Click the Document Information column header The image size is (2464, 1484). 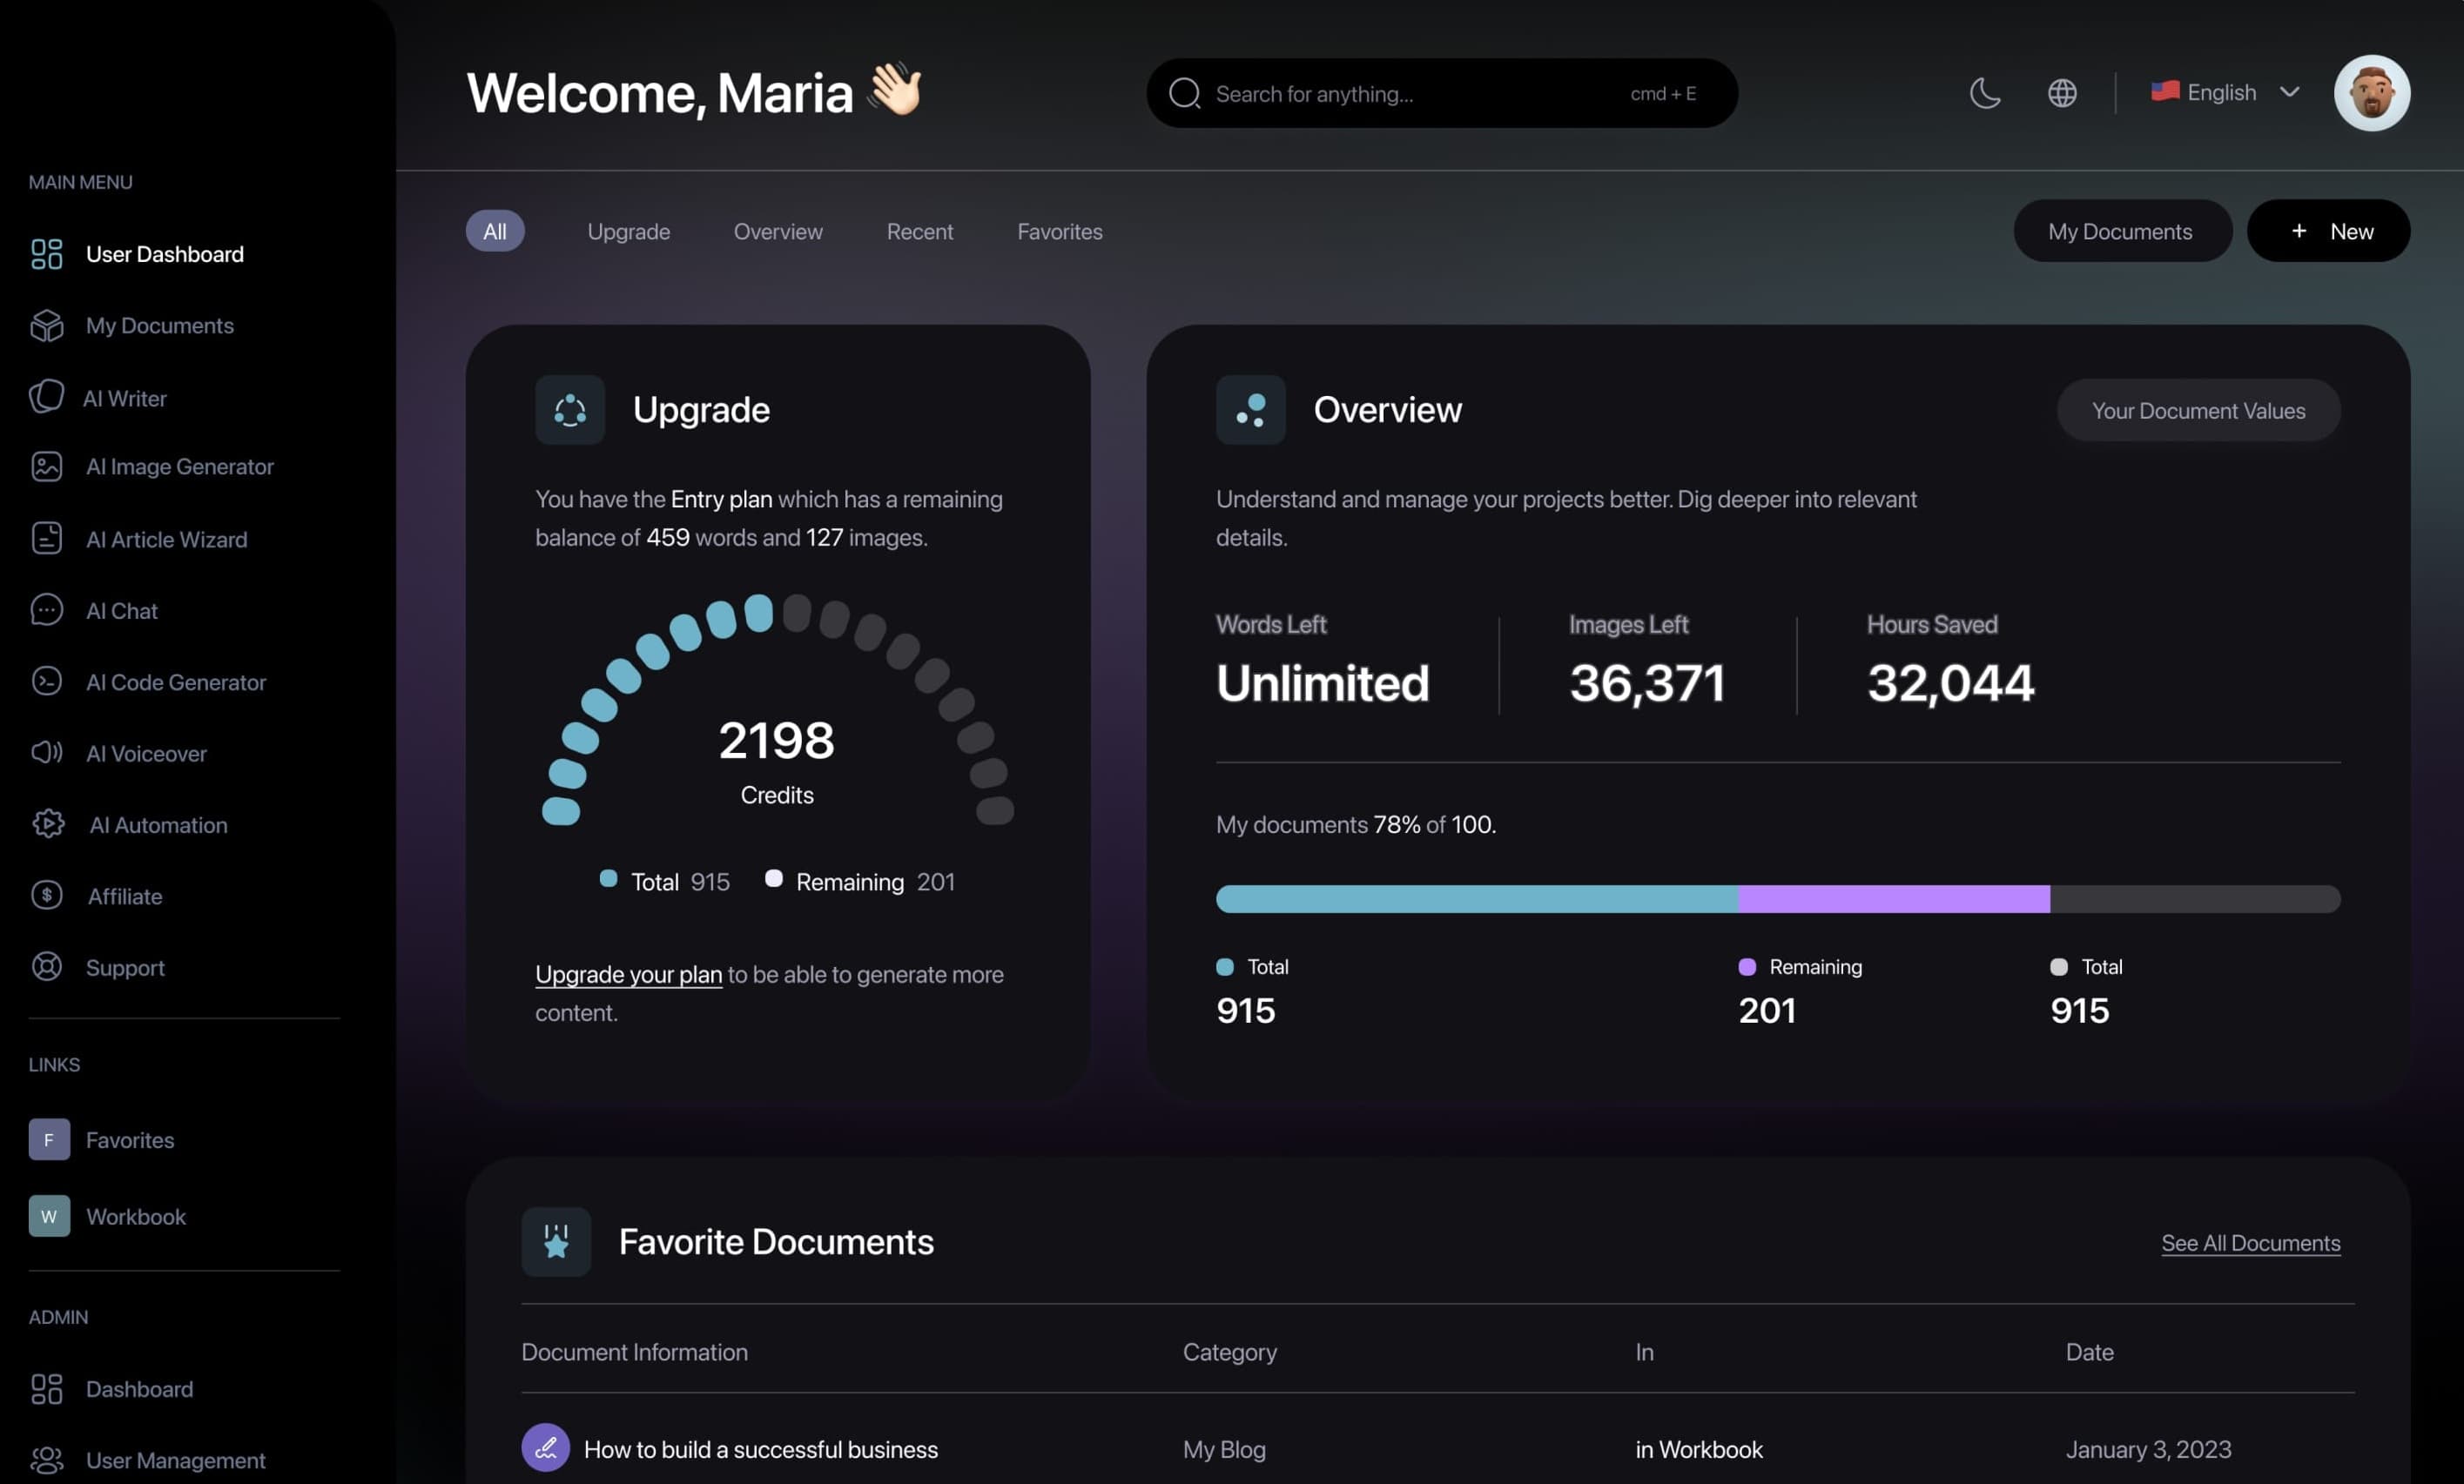pyautogui.click(x=634, y=1351)
